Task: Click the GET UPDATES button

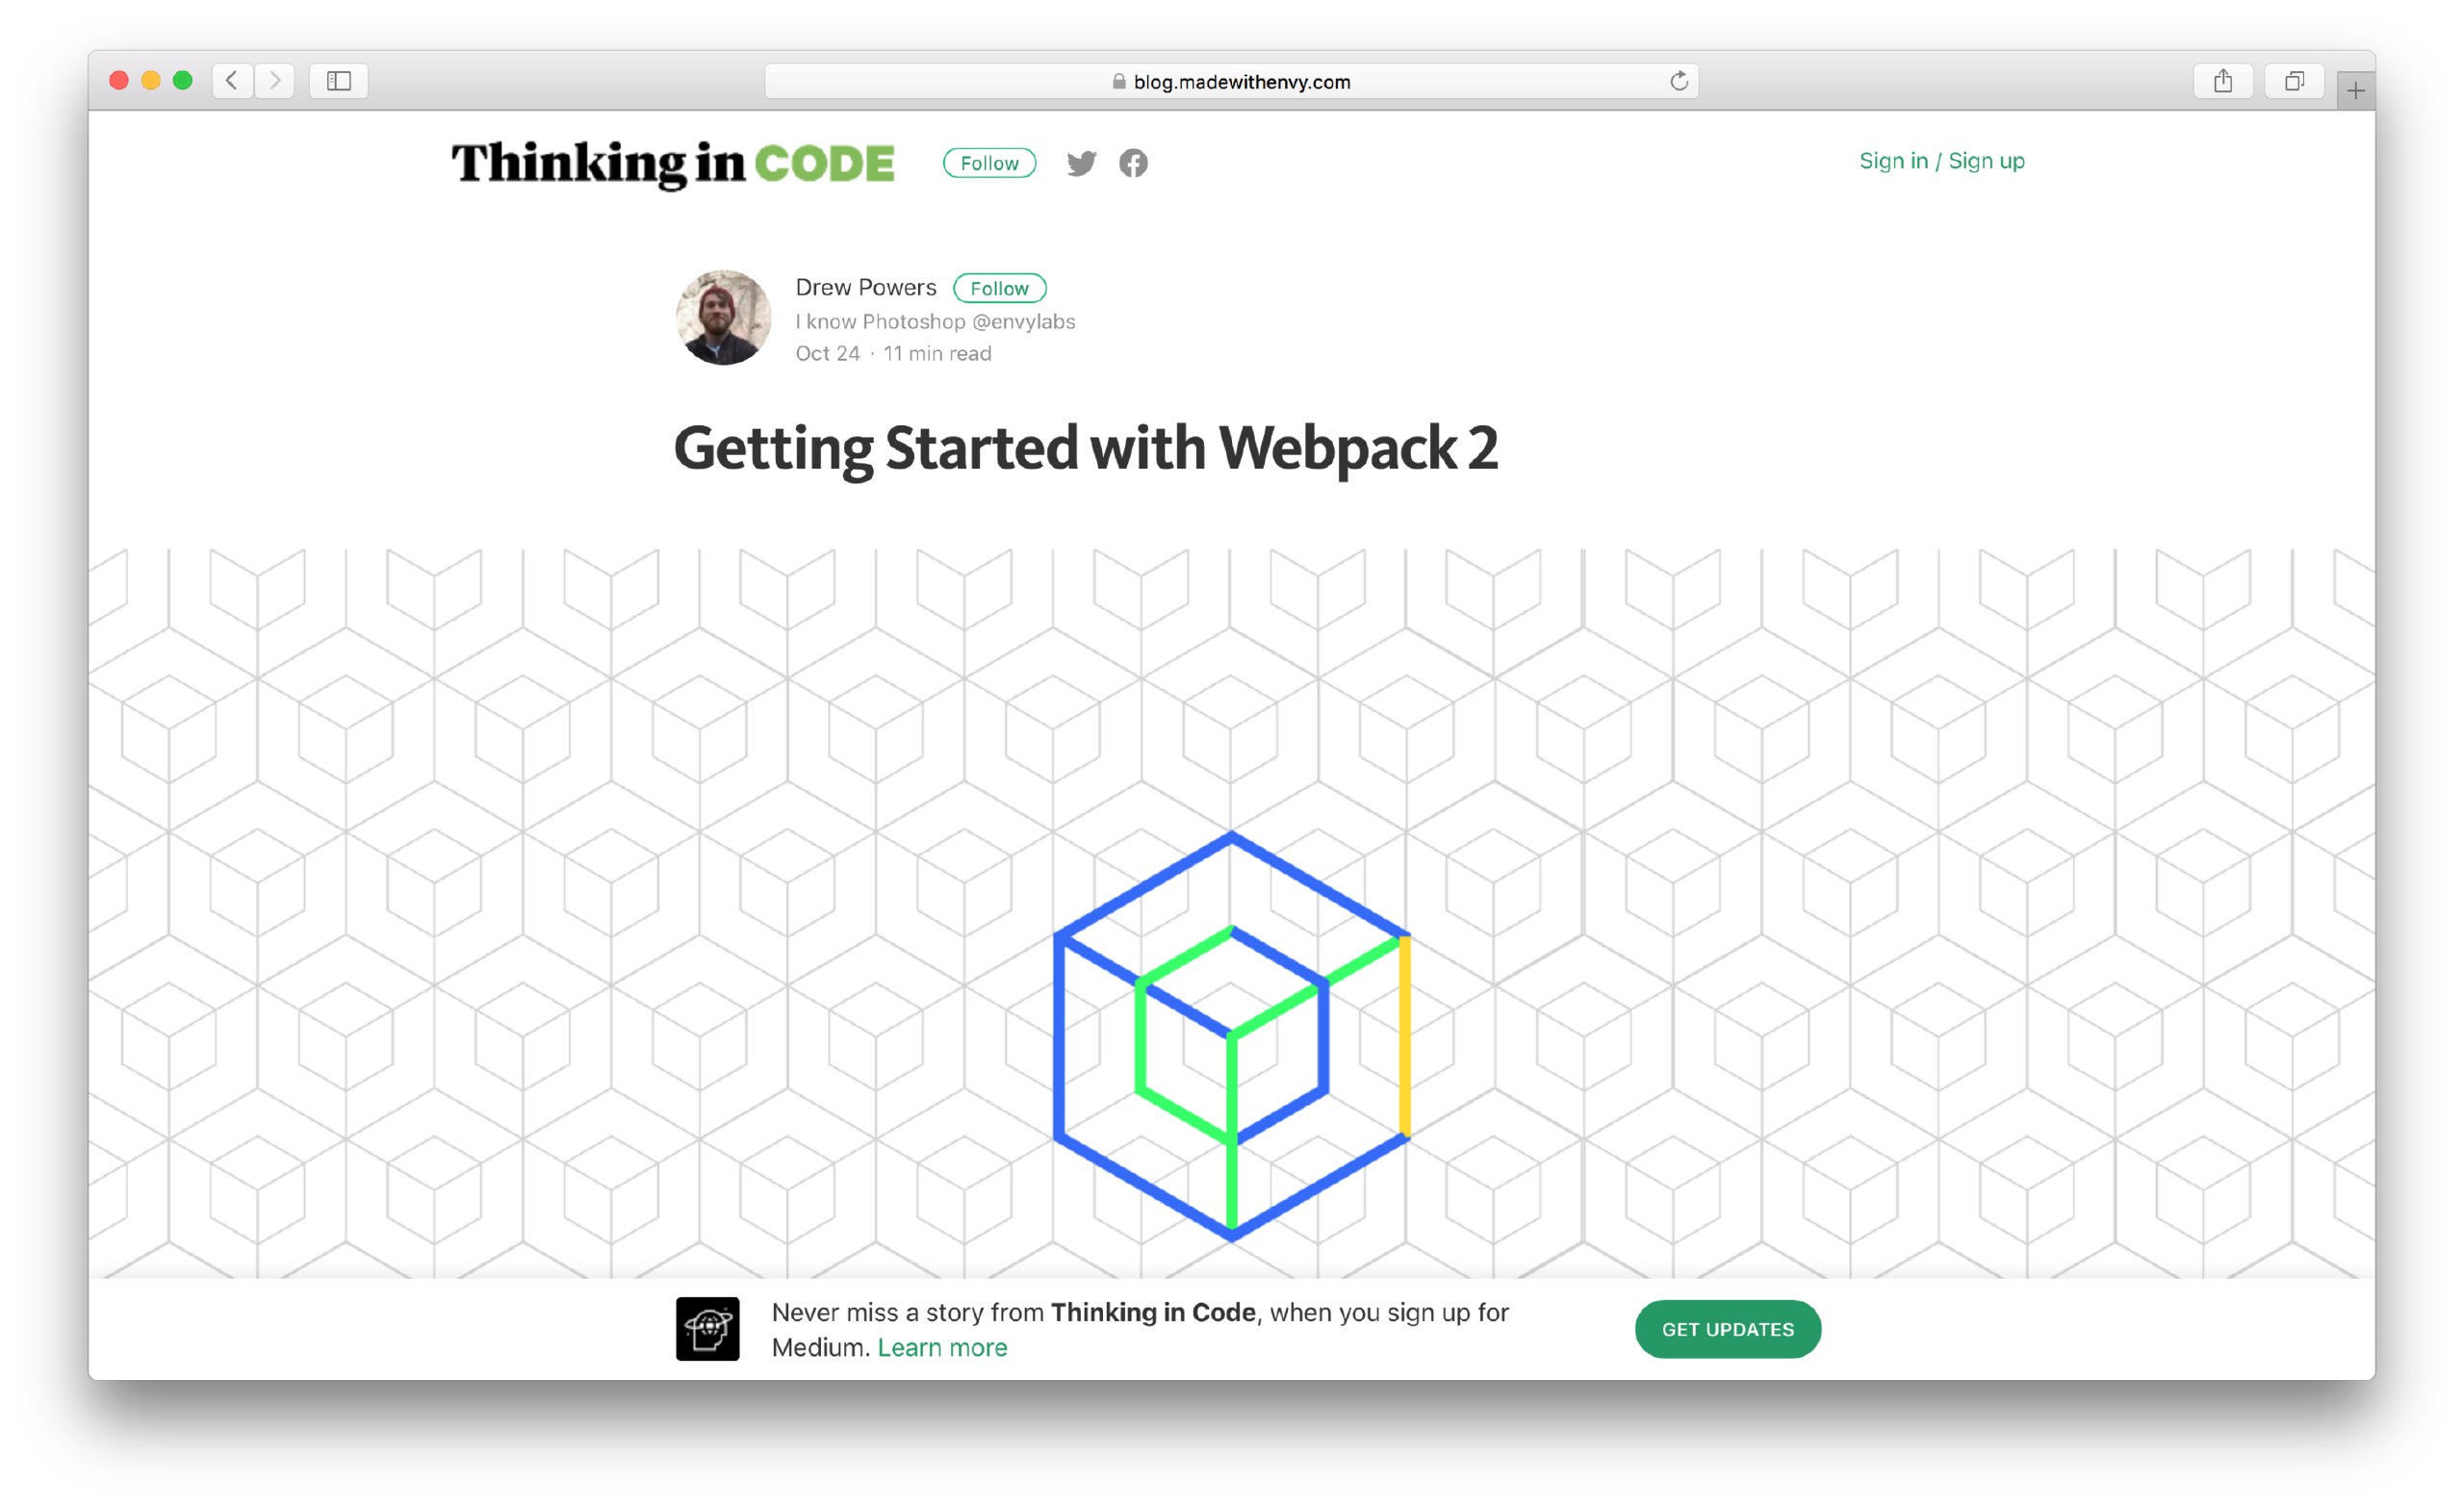Action: [x=1727, y=1329]
